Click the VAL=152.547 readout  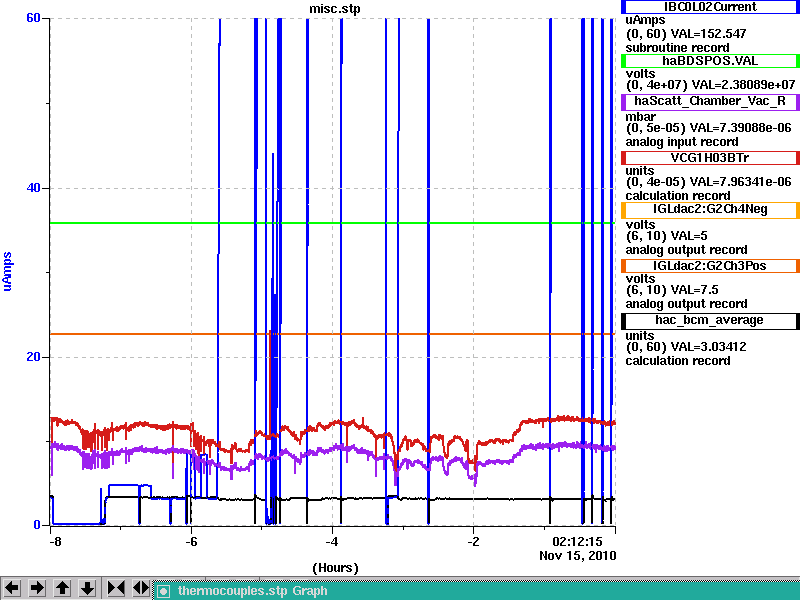(708, 34)
